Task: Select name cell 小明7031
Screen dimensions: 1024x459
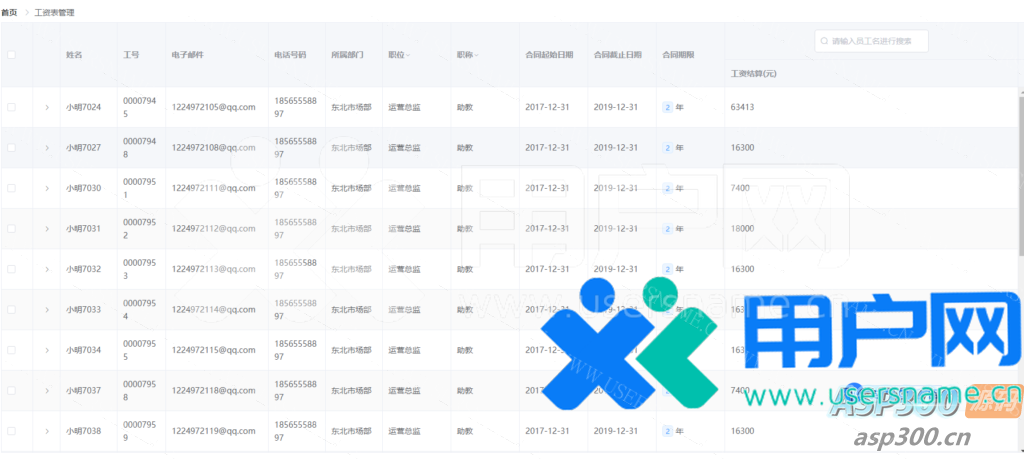Action: click(84, 229)
